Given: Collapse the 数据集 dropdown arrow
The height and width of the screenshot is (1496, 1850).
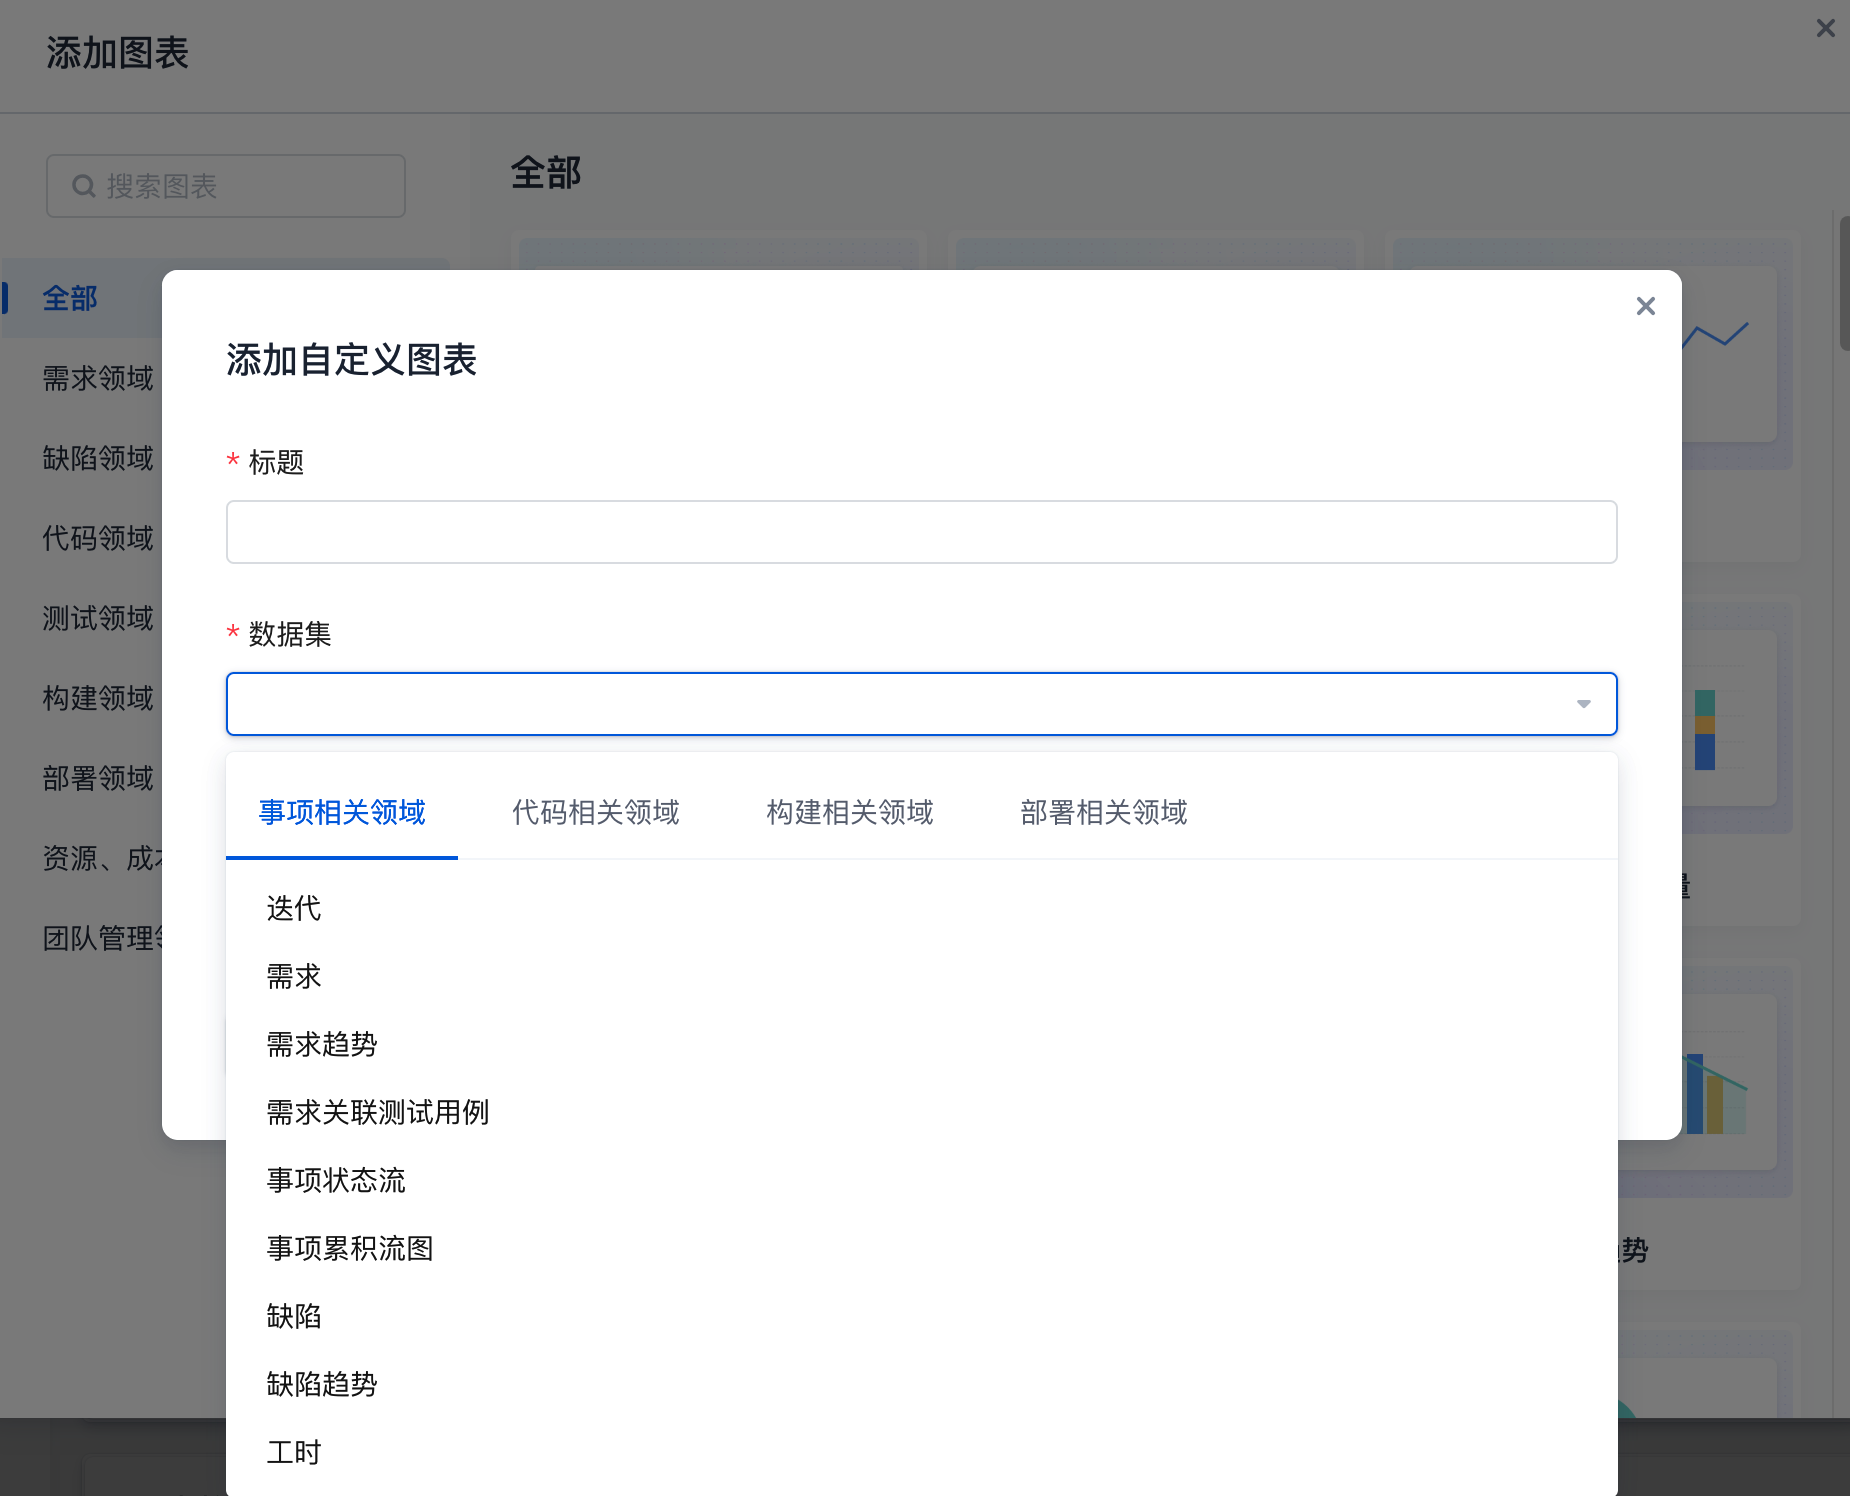Looking at the screenshot, I should pos(1583,704).
